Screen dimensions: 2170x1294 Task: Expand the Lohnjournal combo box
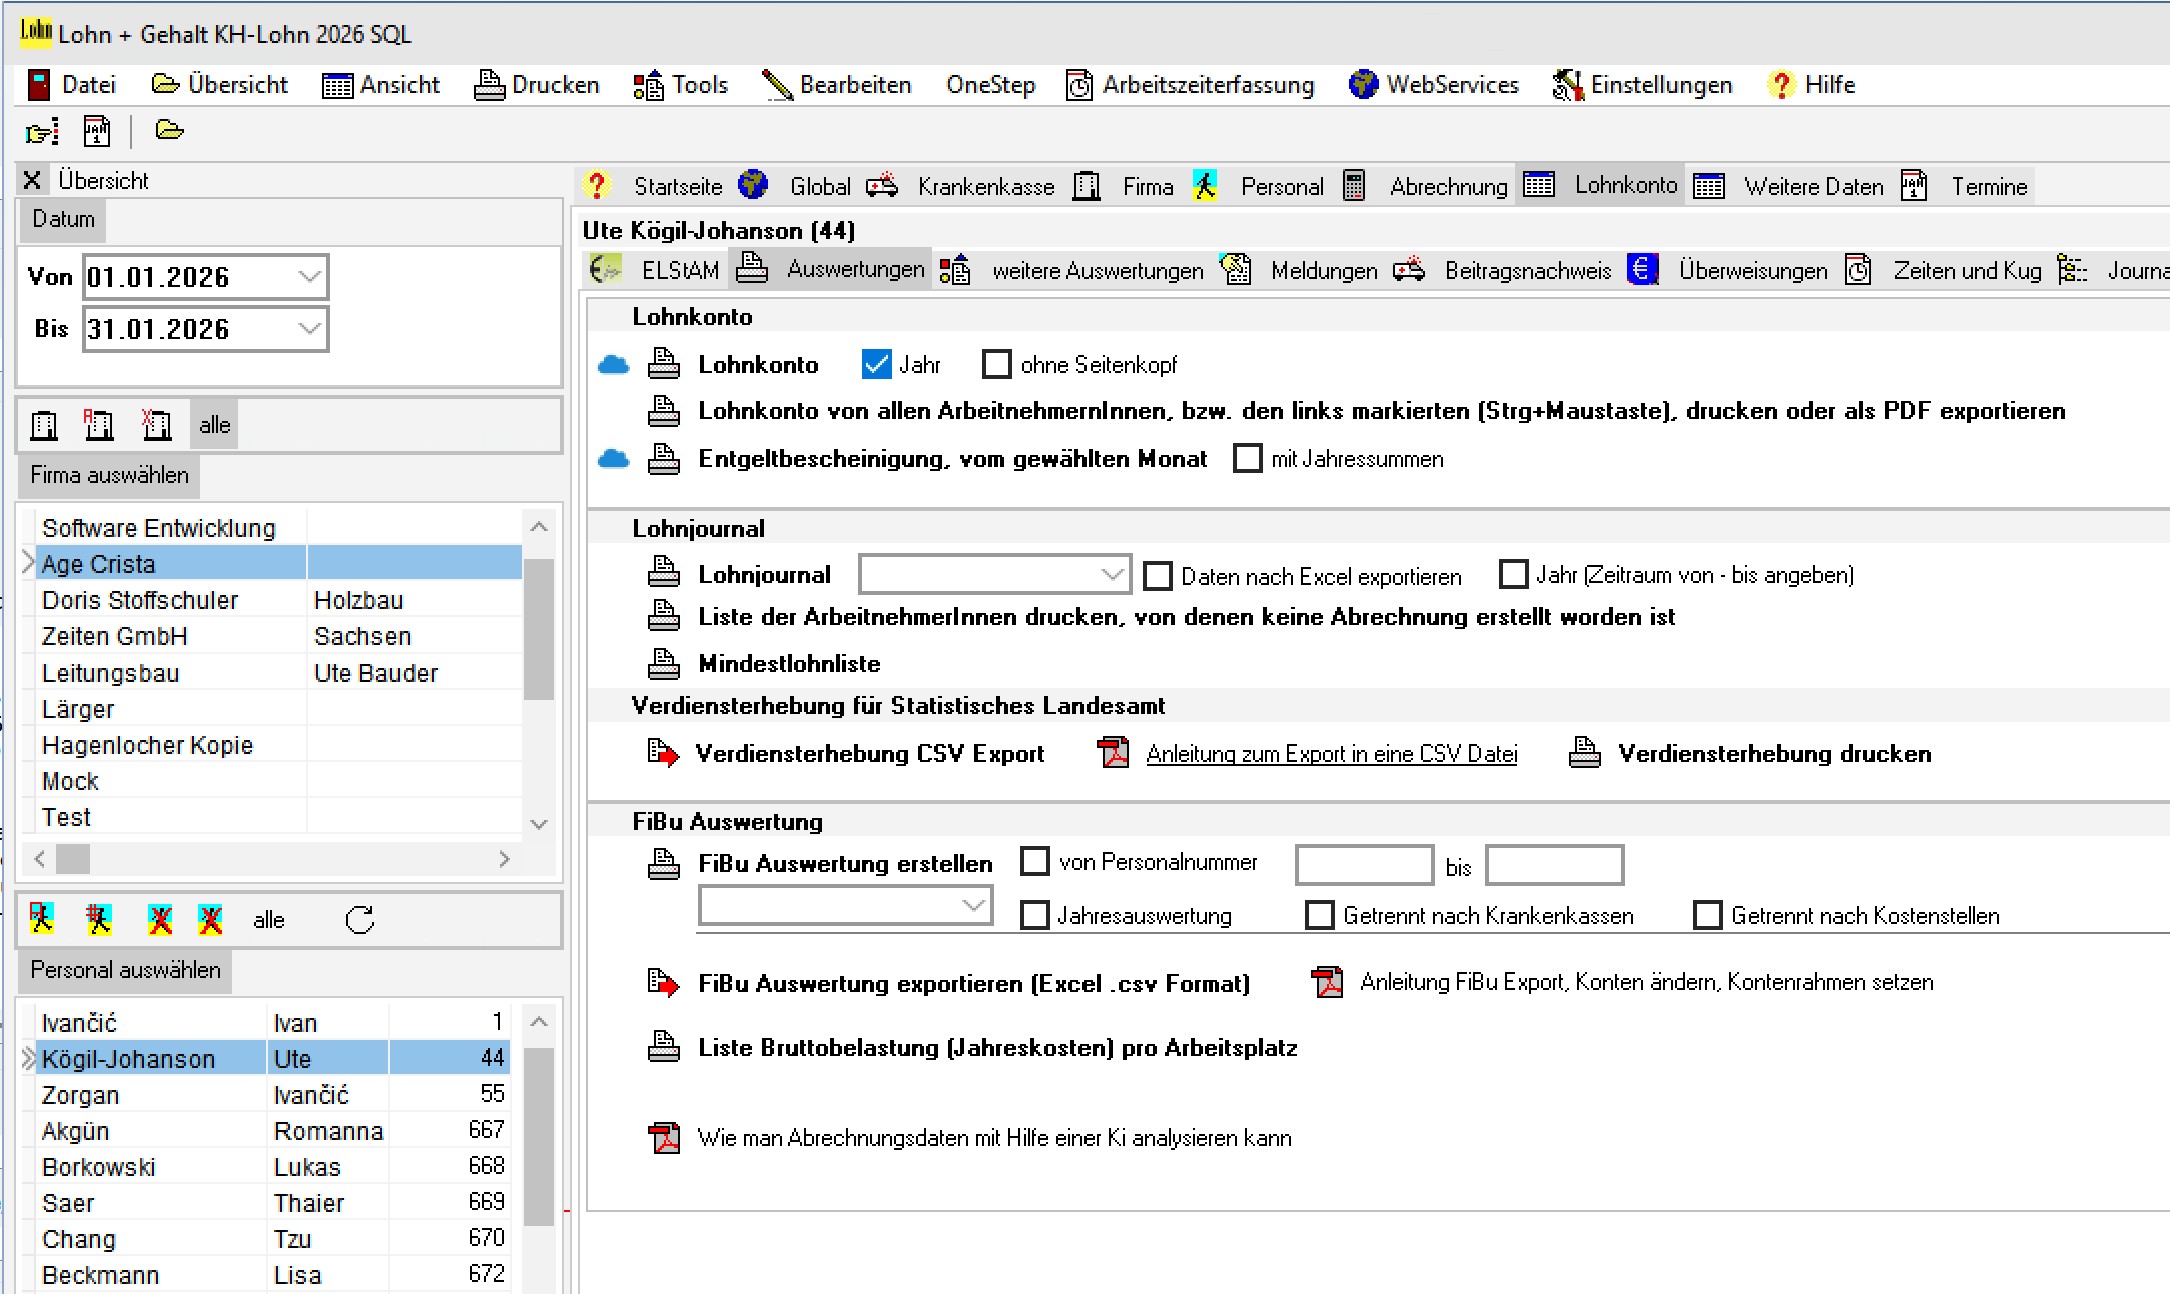1112,575
